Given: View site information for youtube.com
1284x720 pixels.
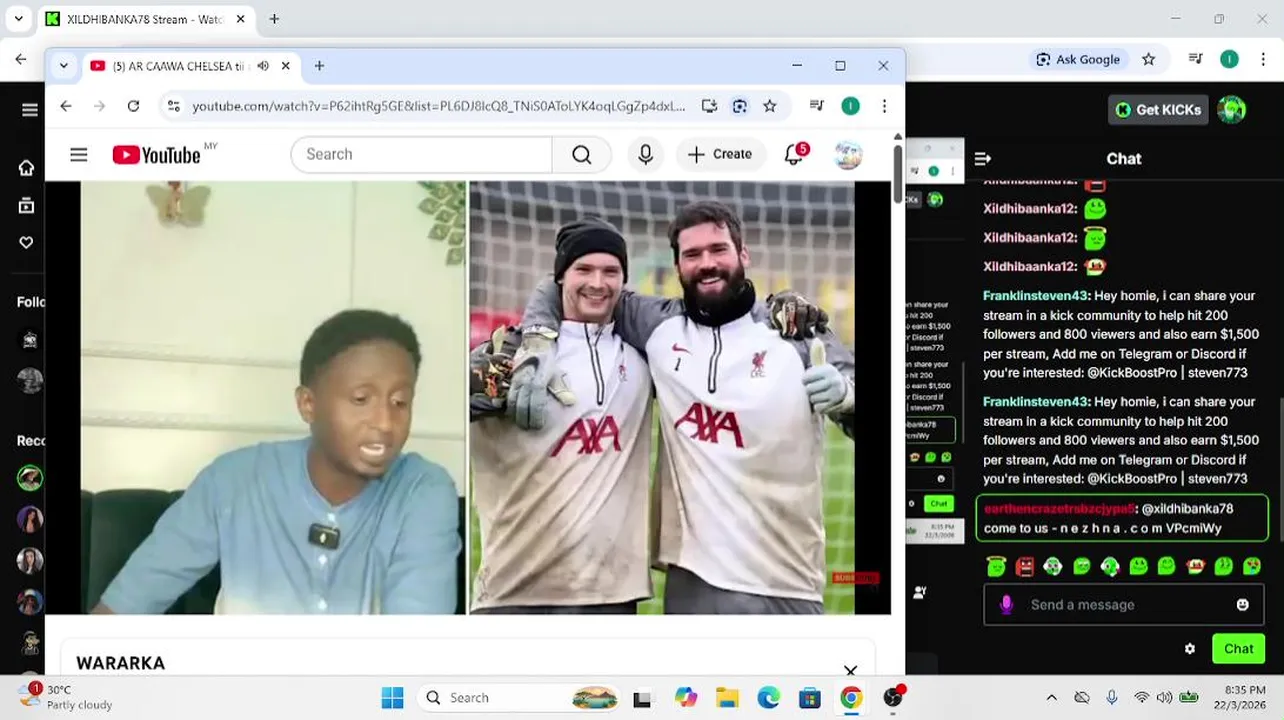Looking at the screenshot, I should (173, 106).
